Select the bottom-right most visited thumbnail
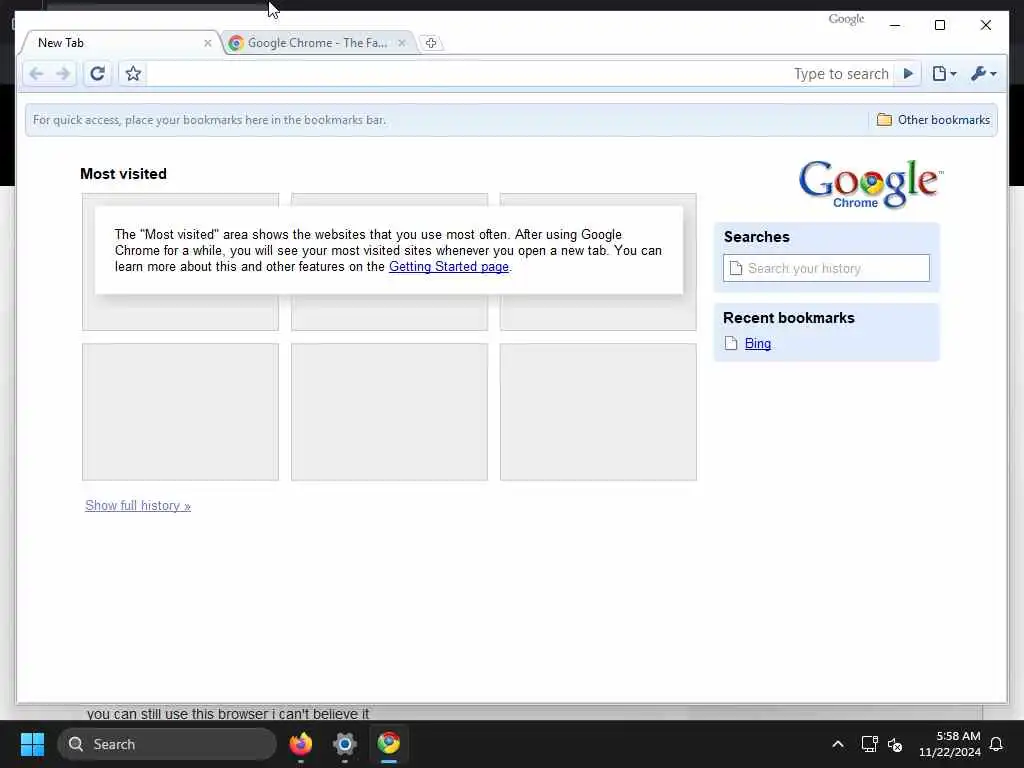Screen dimensions: 1024x768 click(x=598, y=412)
